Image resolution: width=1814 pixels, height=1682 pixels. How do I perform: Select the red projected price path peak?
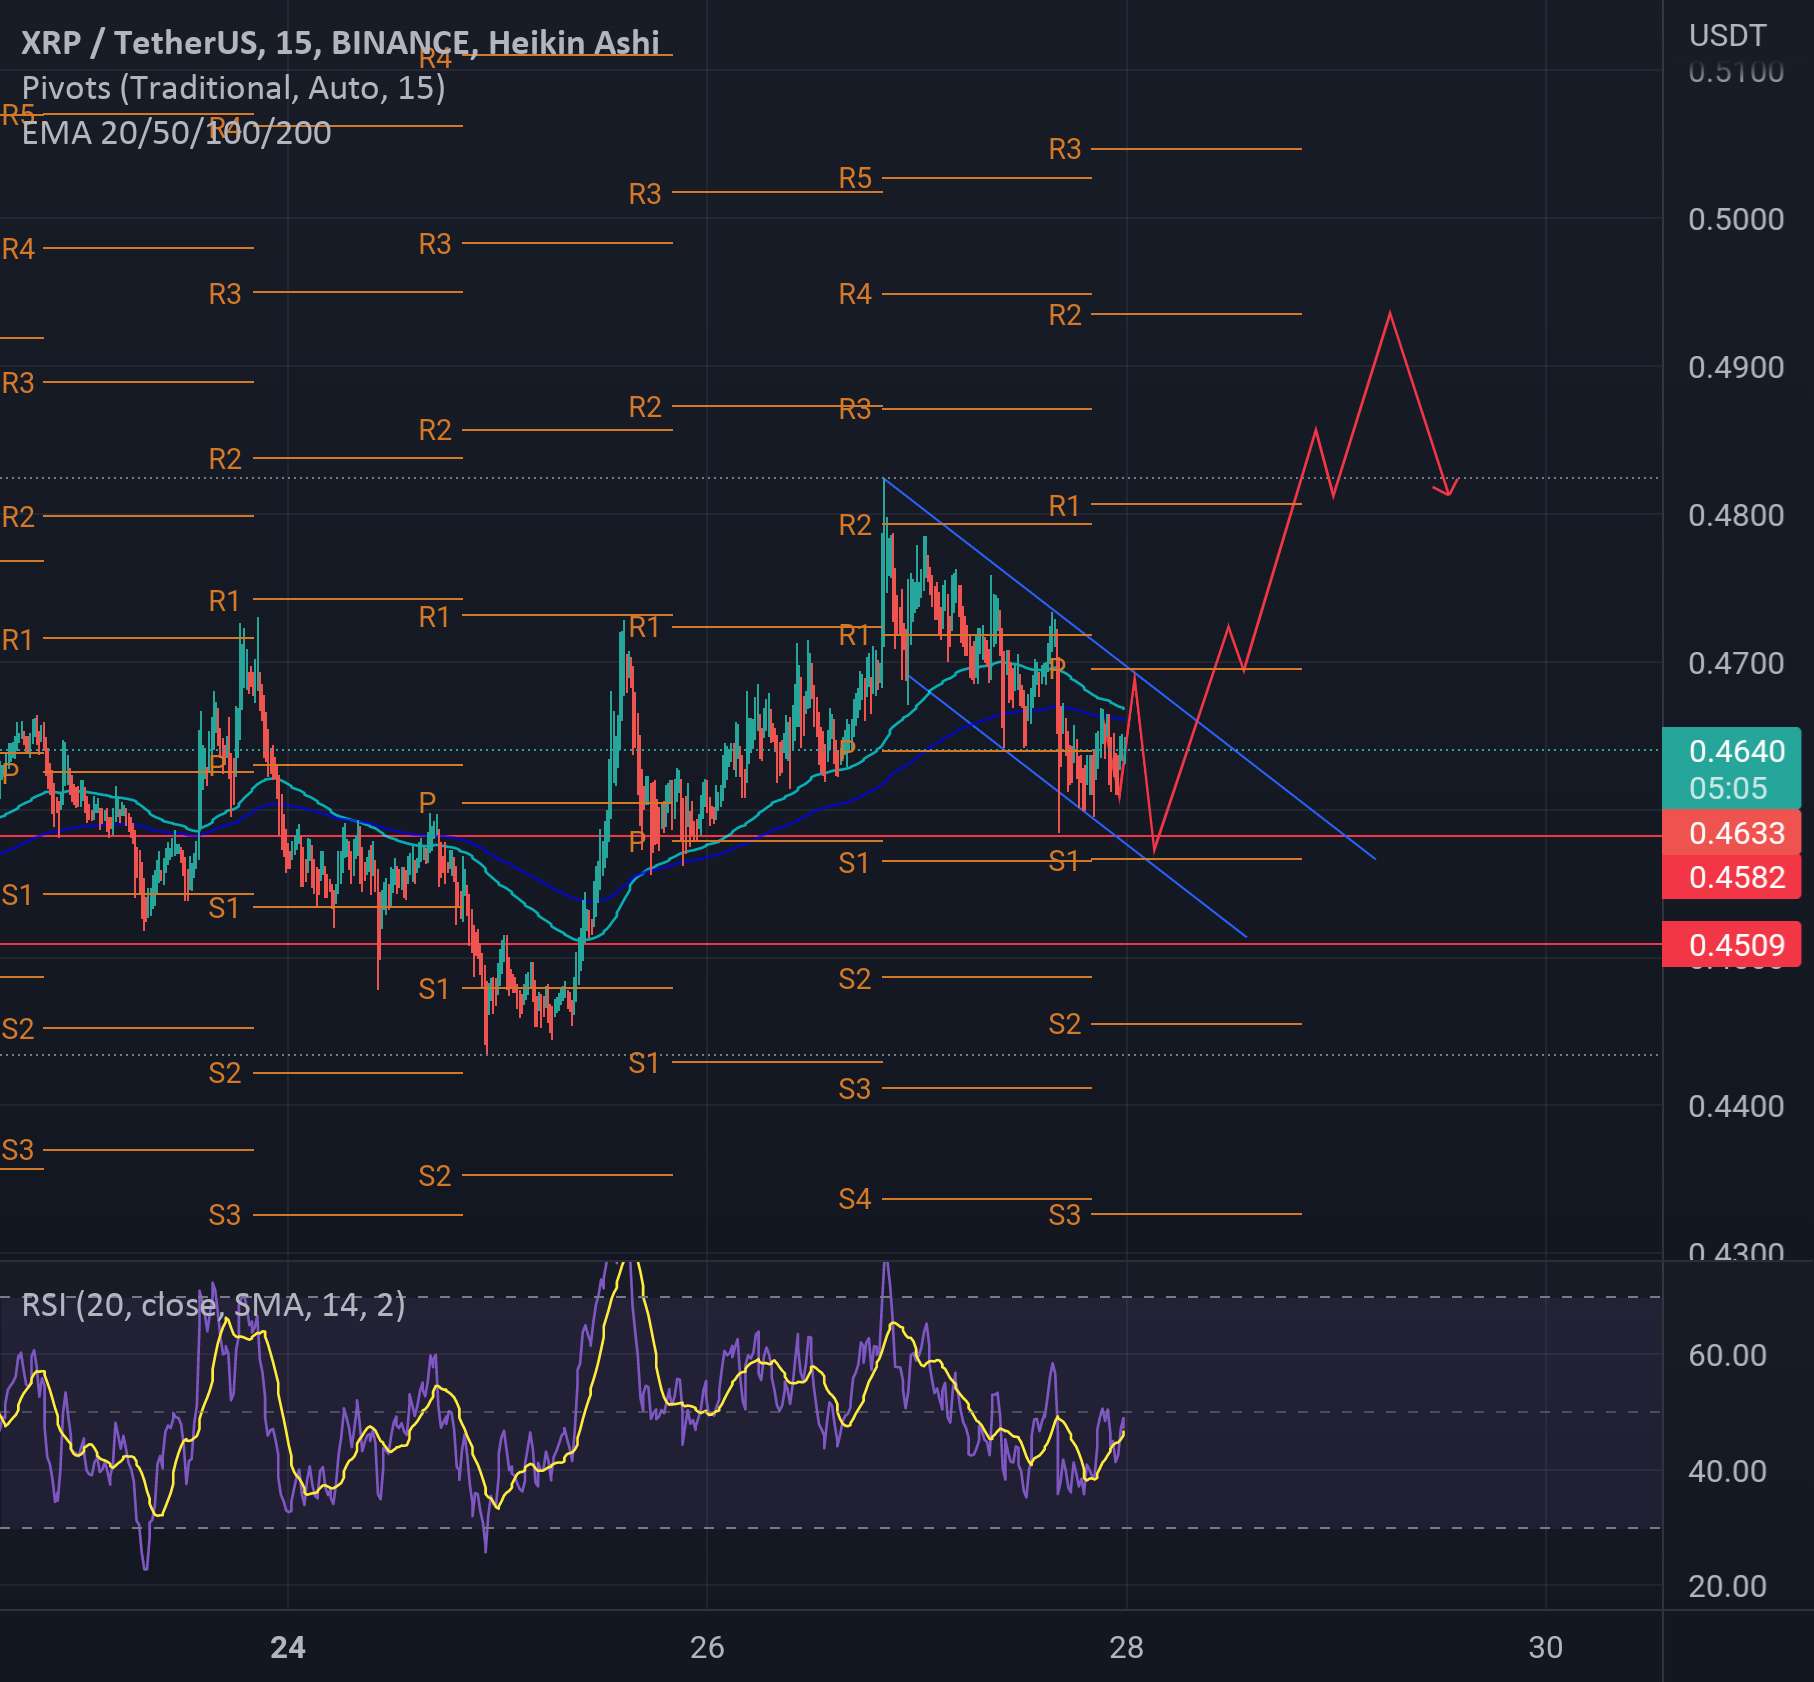coord(1390,314)
